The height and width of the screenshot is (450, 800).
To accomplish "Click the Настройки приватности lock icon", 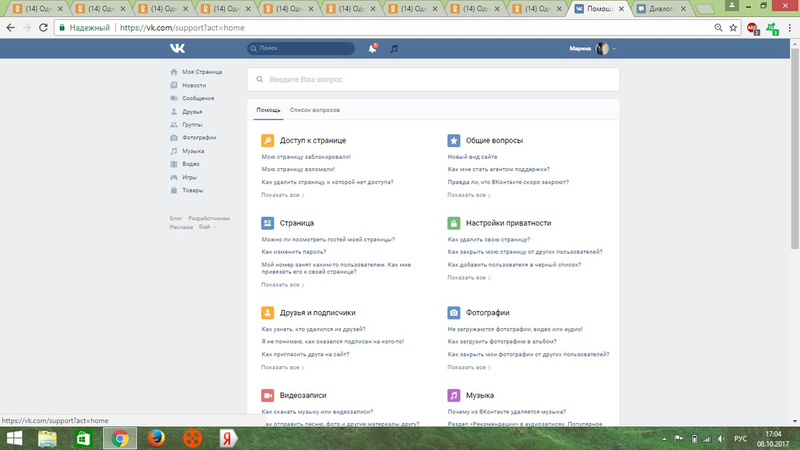I will coord(454,223).
